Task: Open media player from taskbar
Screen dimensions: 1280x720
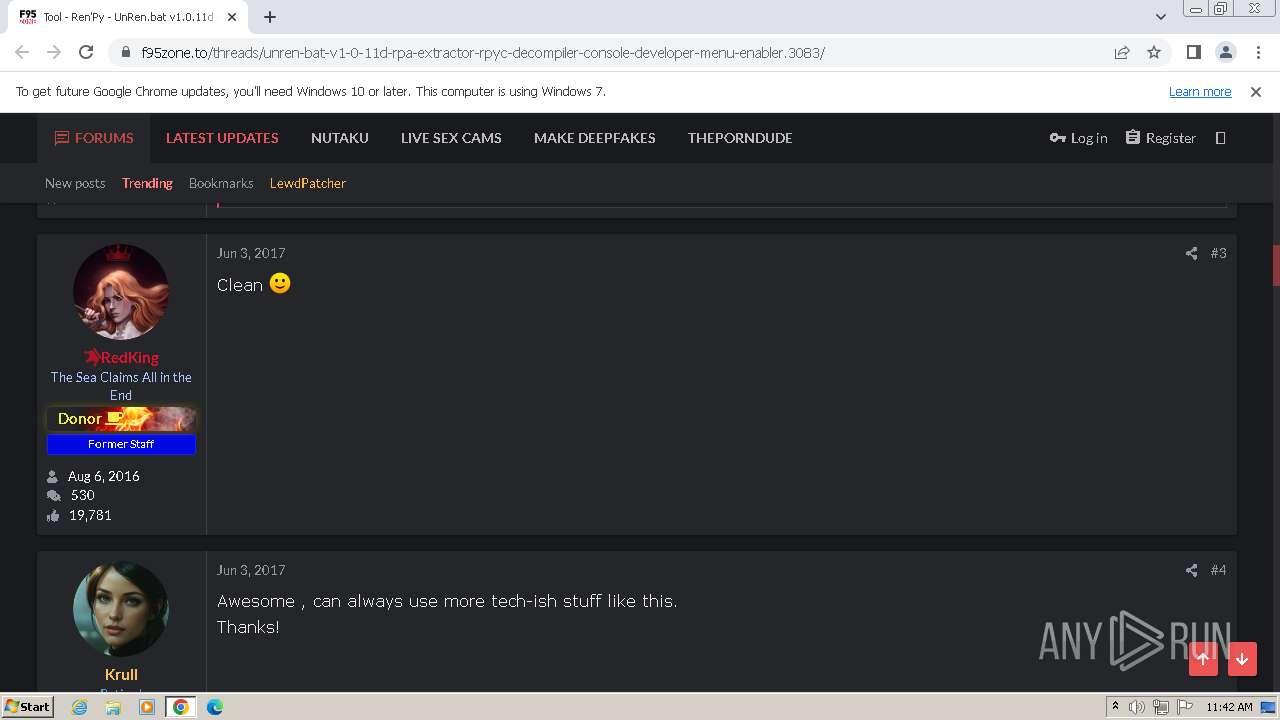Action: pos(147,707)
